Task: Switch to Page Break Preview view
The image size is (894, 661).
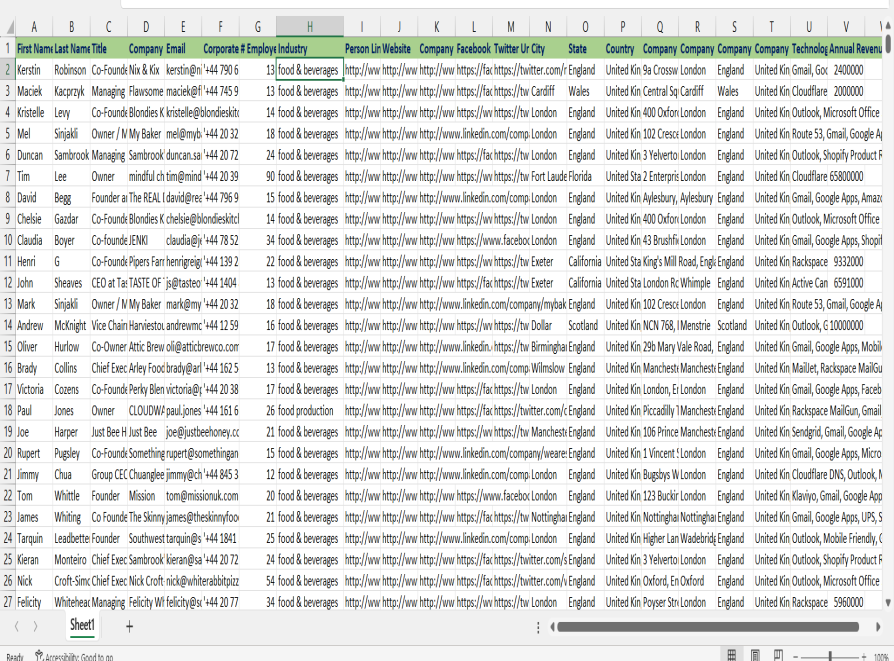Action: point(777,655)
